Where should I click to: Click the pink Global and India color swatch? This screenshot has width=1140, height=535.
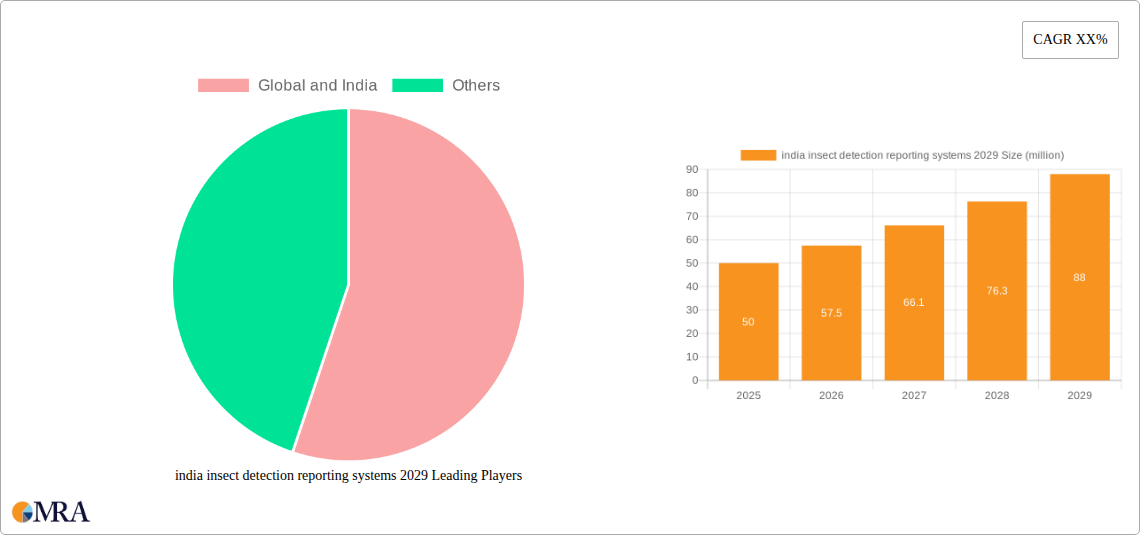[x=223, y=86]
